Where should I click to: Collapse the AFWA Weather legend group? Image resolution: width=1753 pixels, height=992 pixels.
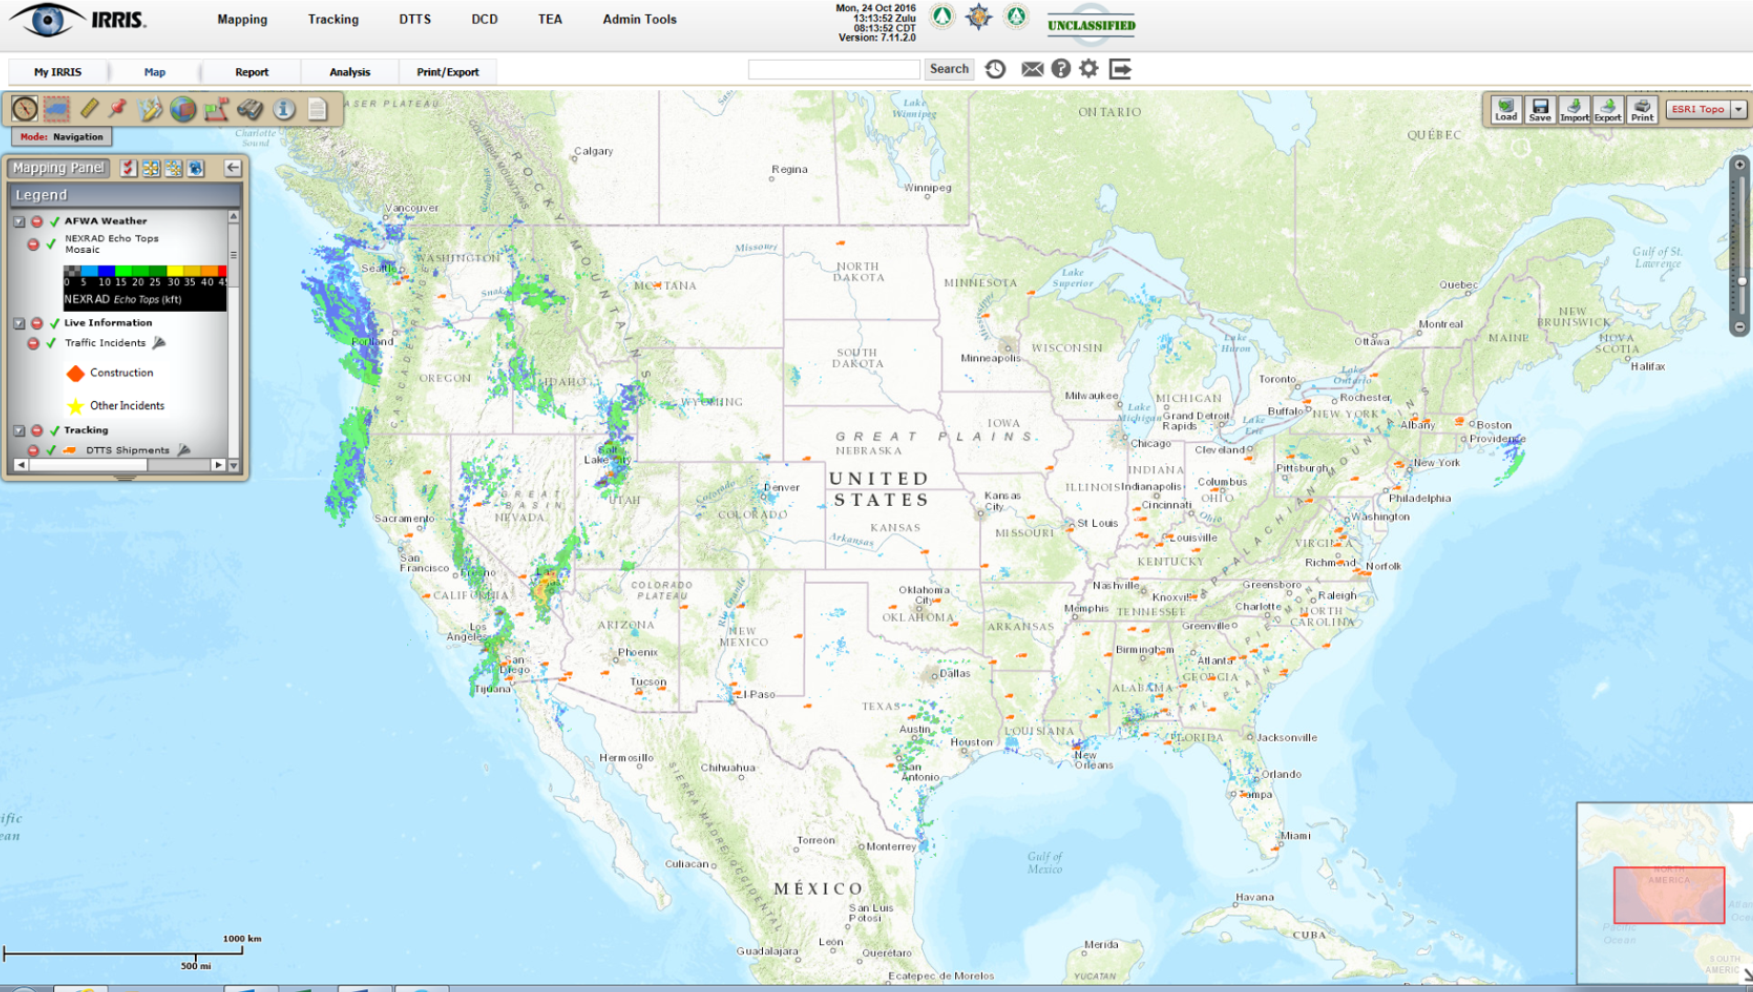tap(19, 221)
